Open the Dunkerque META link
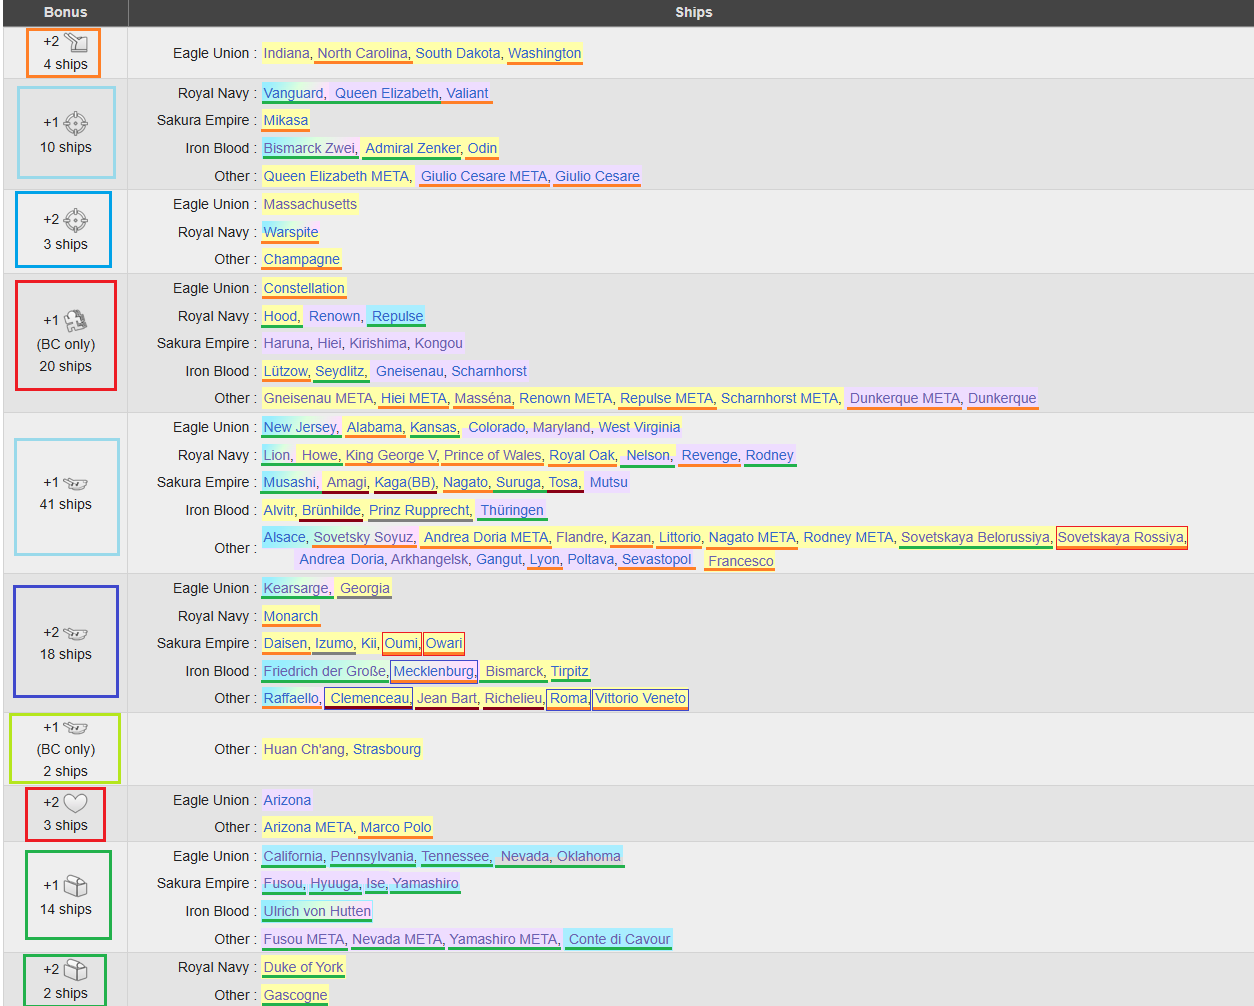 pyautogui.click(x=905, y=398)
